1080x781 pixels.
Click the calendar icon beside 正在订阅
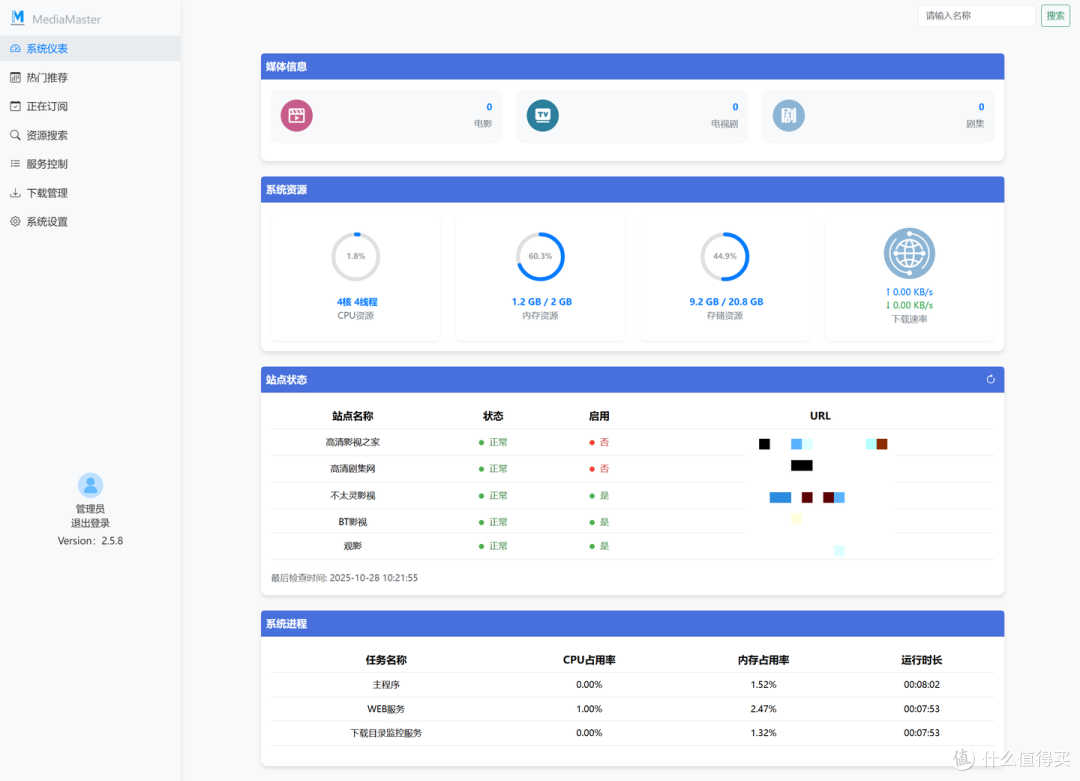(x=15, y=106)
